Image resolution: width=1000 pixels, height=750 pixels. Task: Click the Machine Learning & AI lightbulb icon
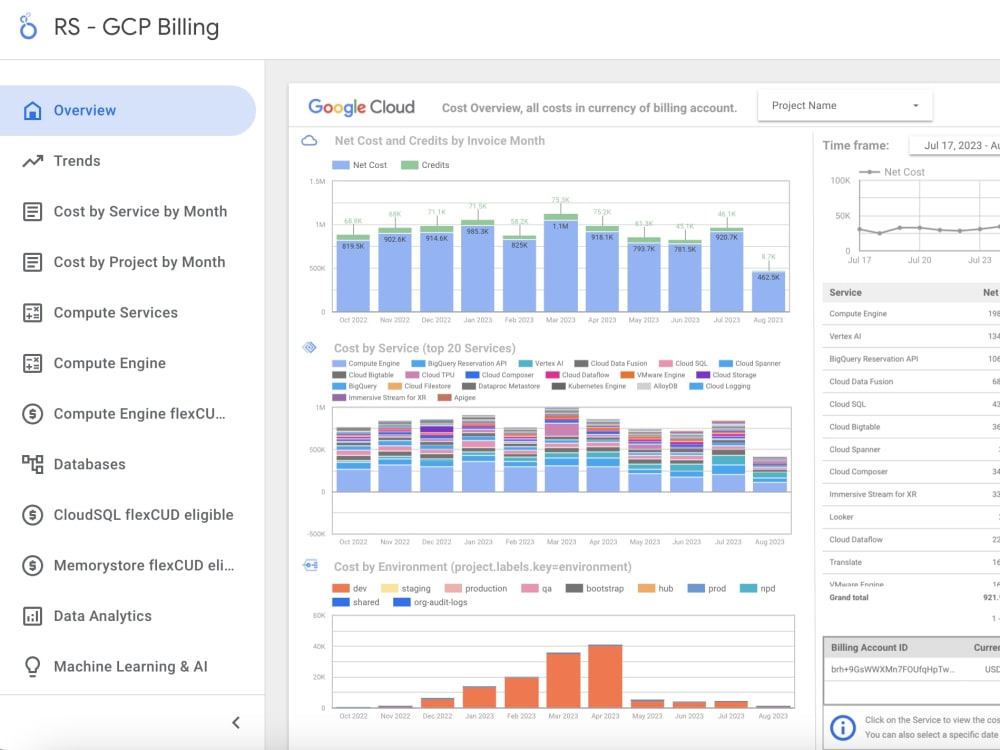tap(35, 666)
